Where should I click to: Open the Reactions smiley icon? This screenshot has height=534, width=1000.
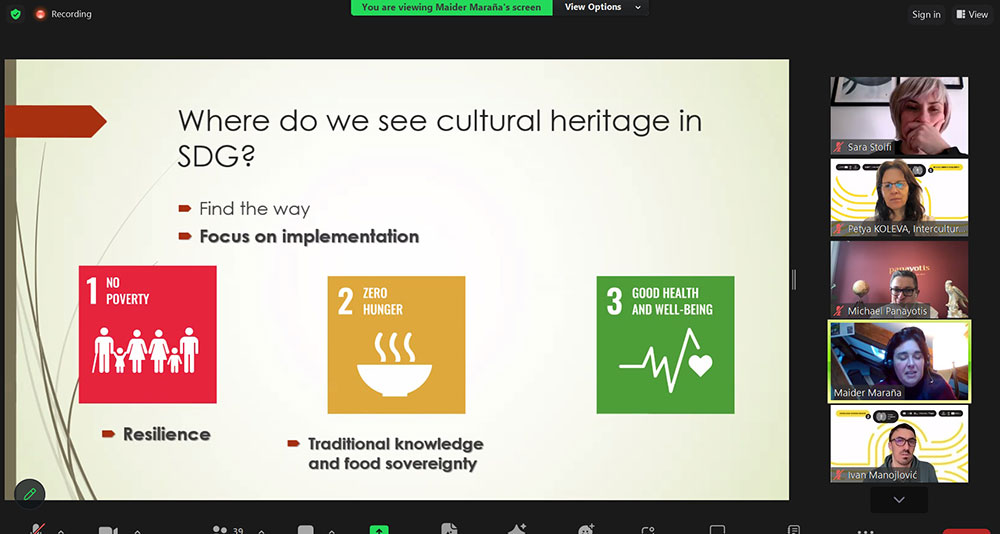point(586,529)
